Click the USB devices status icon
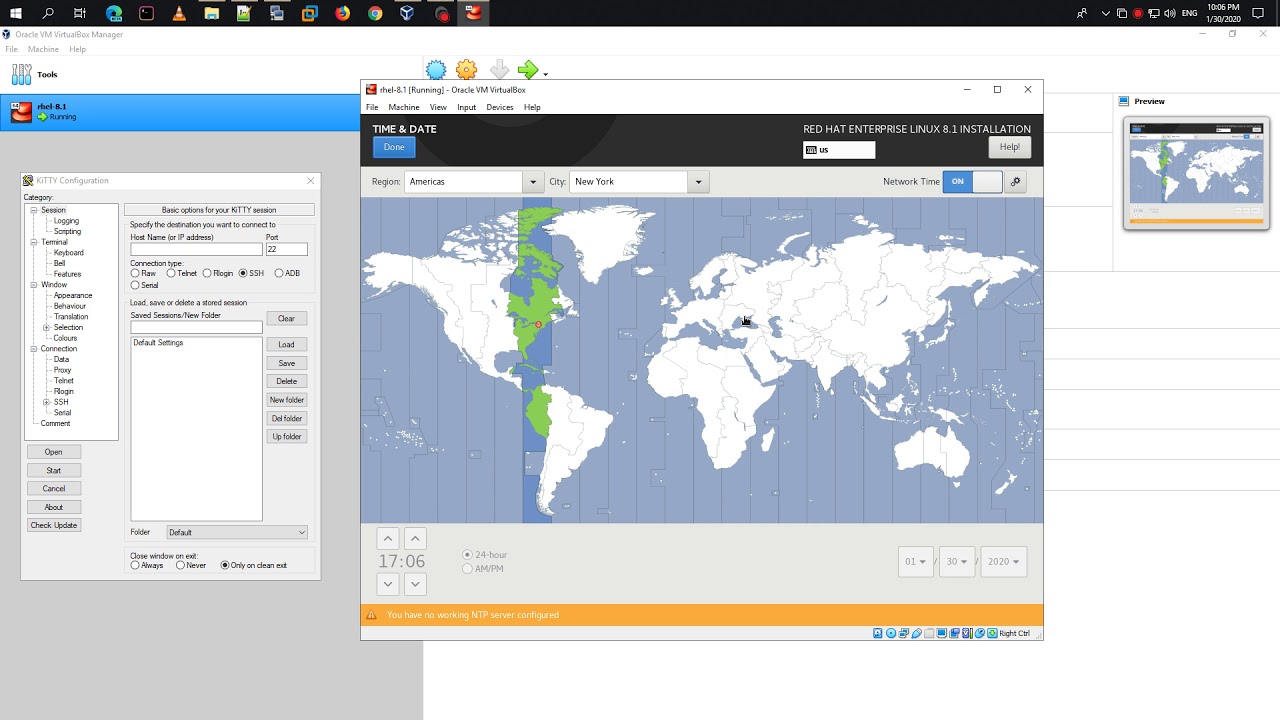 [916, 633]
